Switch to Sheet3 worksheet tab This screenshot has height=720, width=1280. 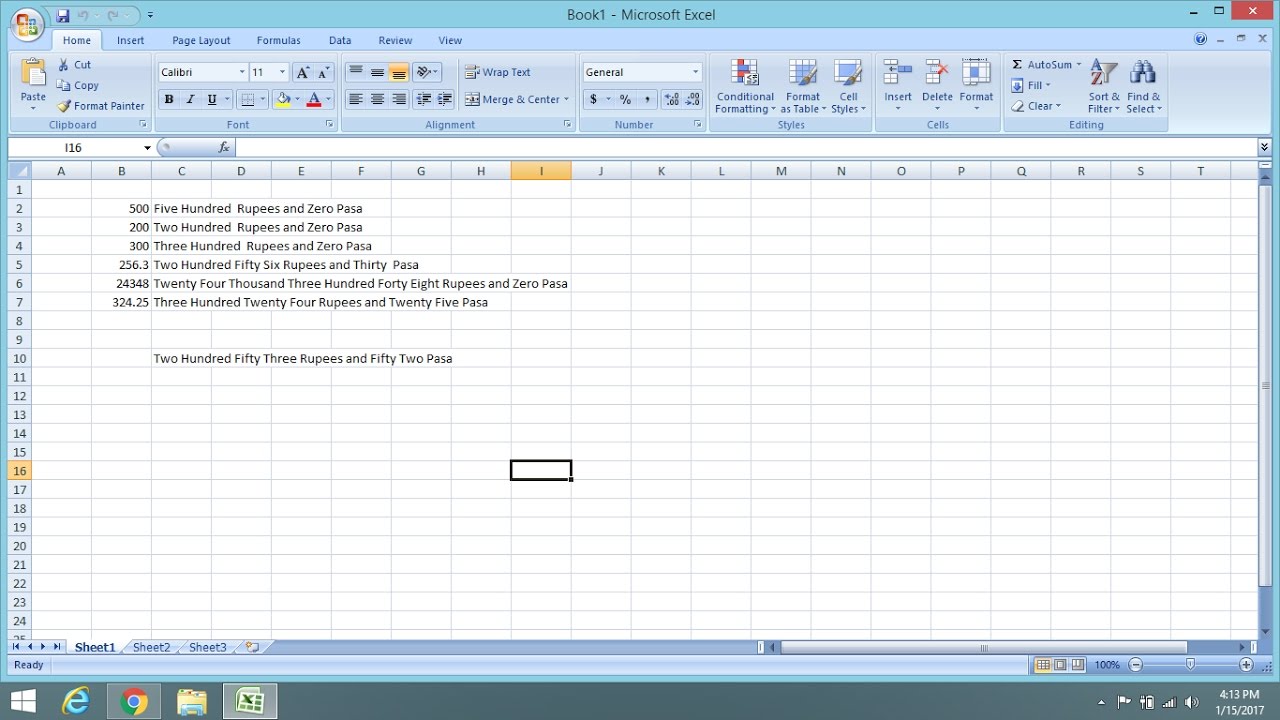click(x=208, y=648)
